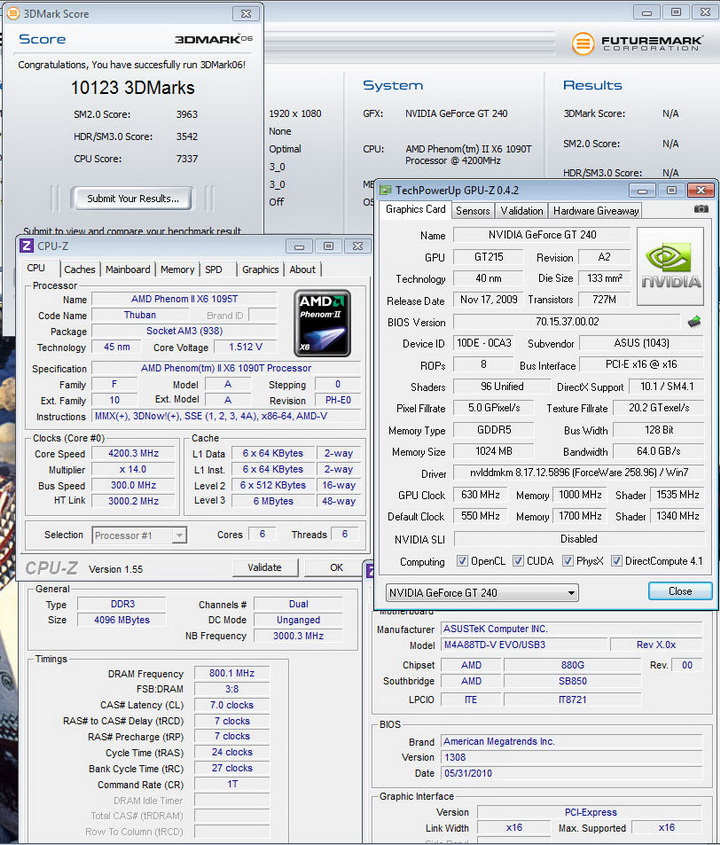
Task: Click the Default Clock 550 MHz field
Action: (480, 516)
